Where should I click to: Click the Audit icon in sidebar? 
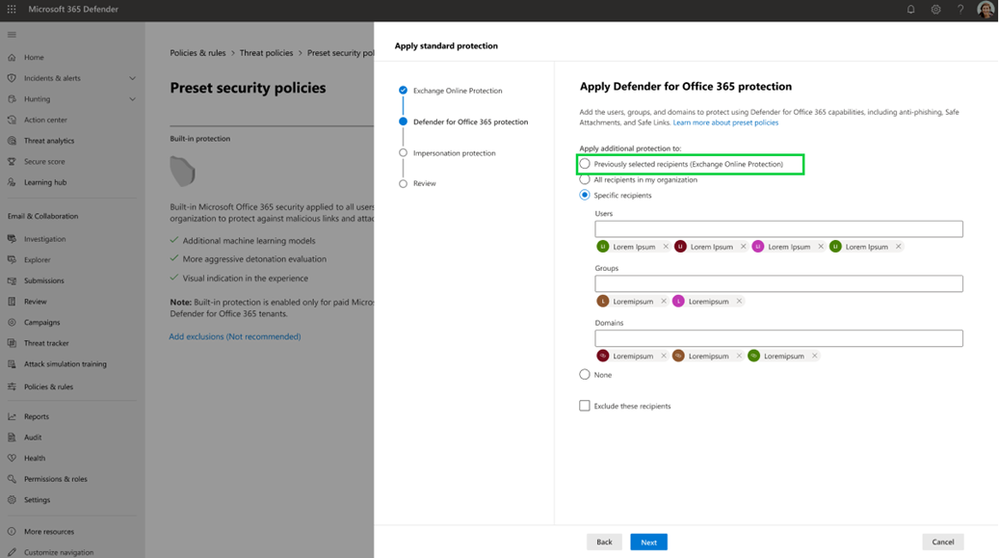11,437
